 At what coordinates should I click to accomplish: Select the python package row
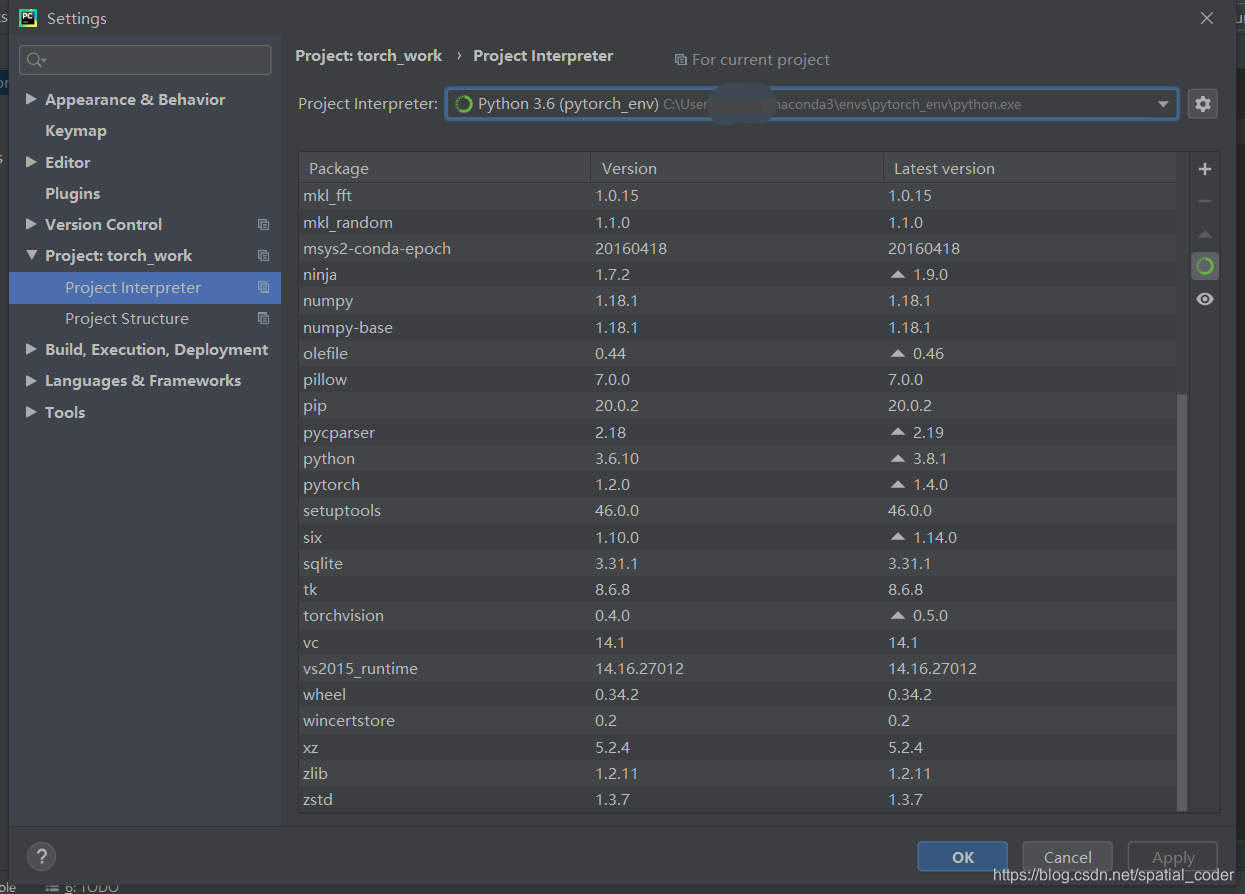point(738,459)
